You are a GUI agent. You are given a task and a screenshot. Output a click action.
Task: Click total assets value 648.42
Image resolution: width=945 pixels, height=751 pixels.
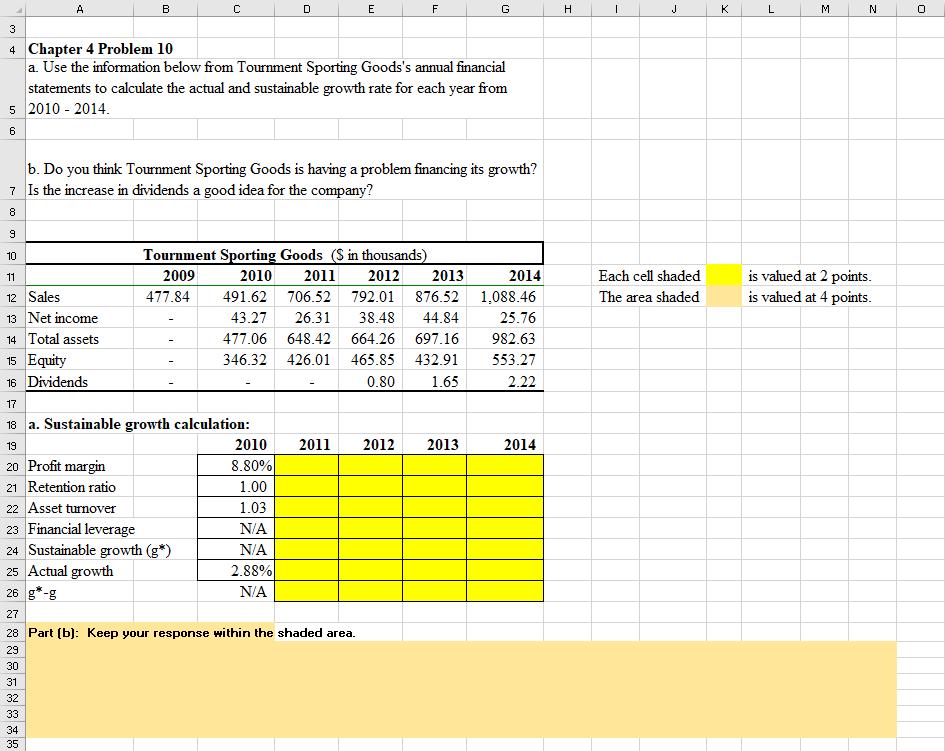pyautogui.click(x=309, y=339)
